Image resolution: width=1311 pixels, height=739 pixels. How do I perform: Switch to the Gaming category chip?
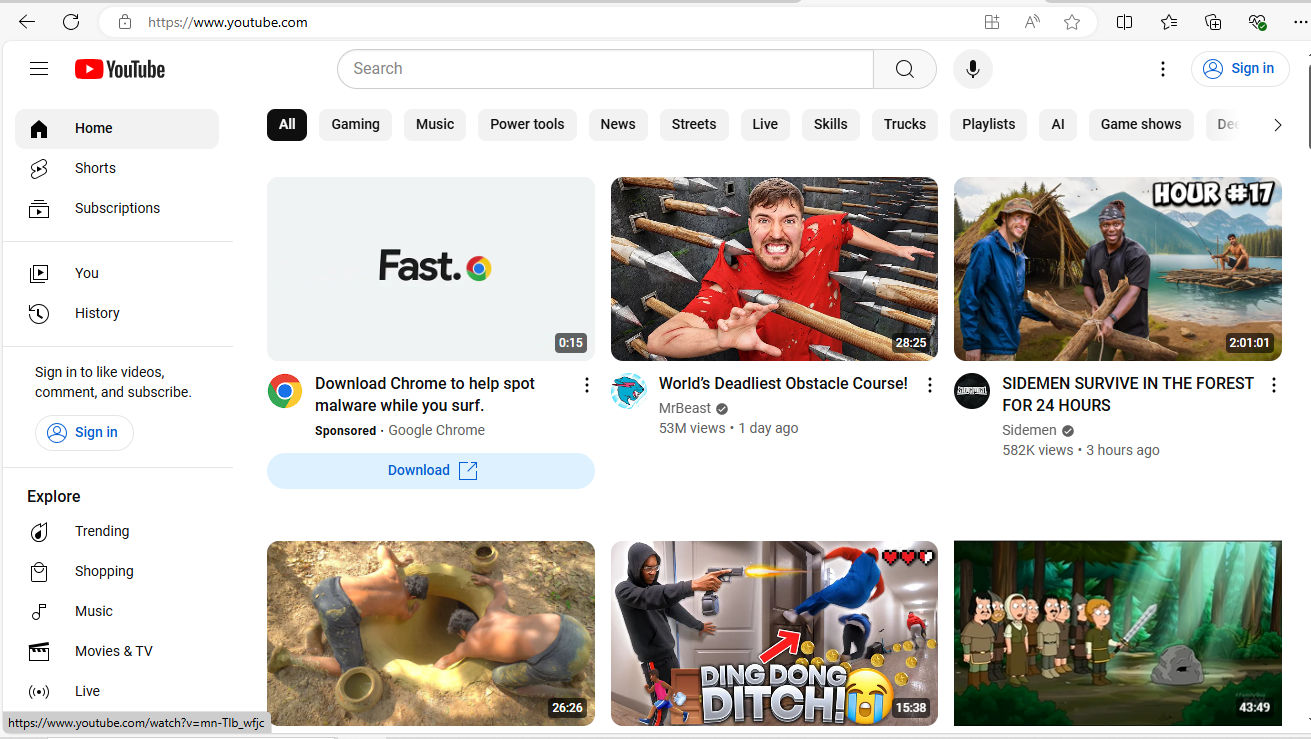coord(355,124)
